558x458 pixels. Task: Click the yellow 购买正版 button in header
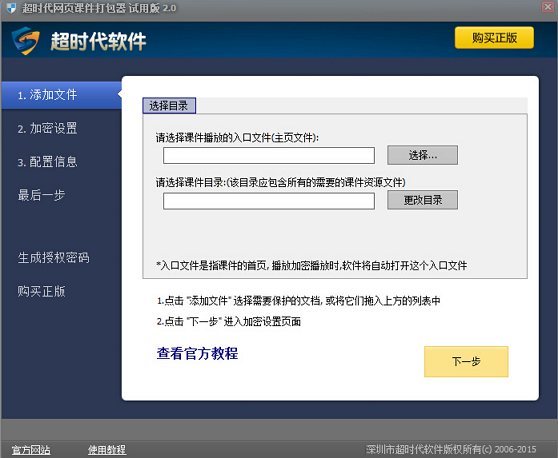click(x=494, y=37)
